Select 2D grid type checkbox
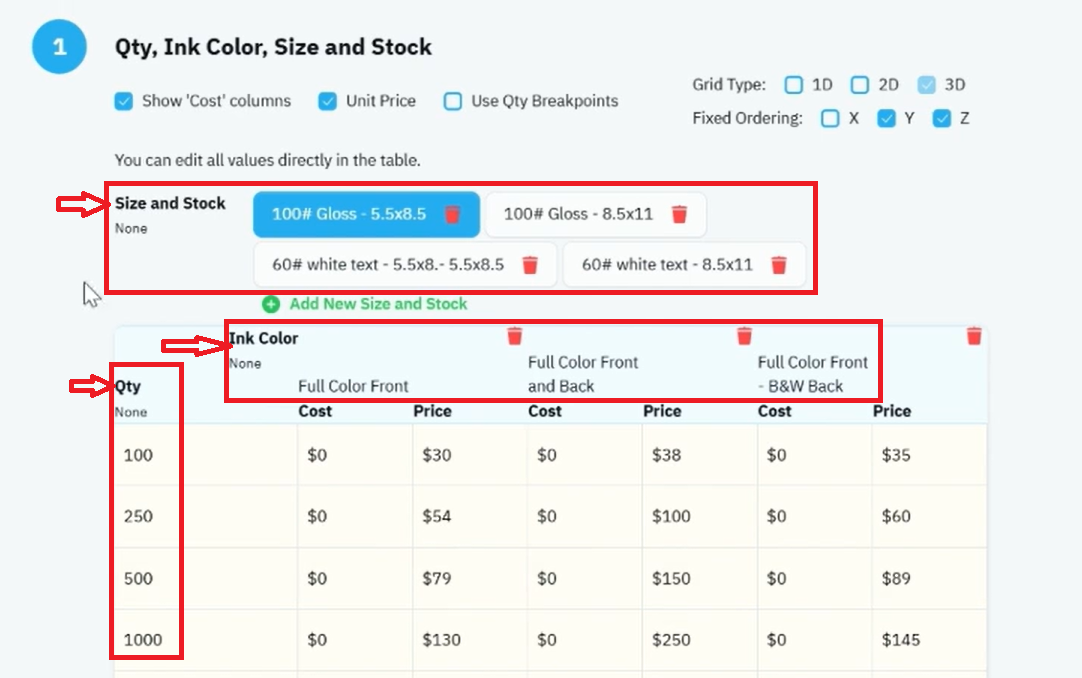 click(860, 85)
